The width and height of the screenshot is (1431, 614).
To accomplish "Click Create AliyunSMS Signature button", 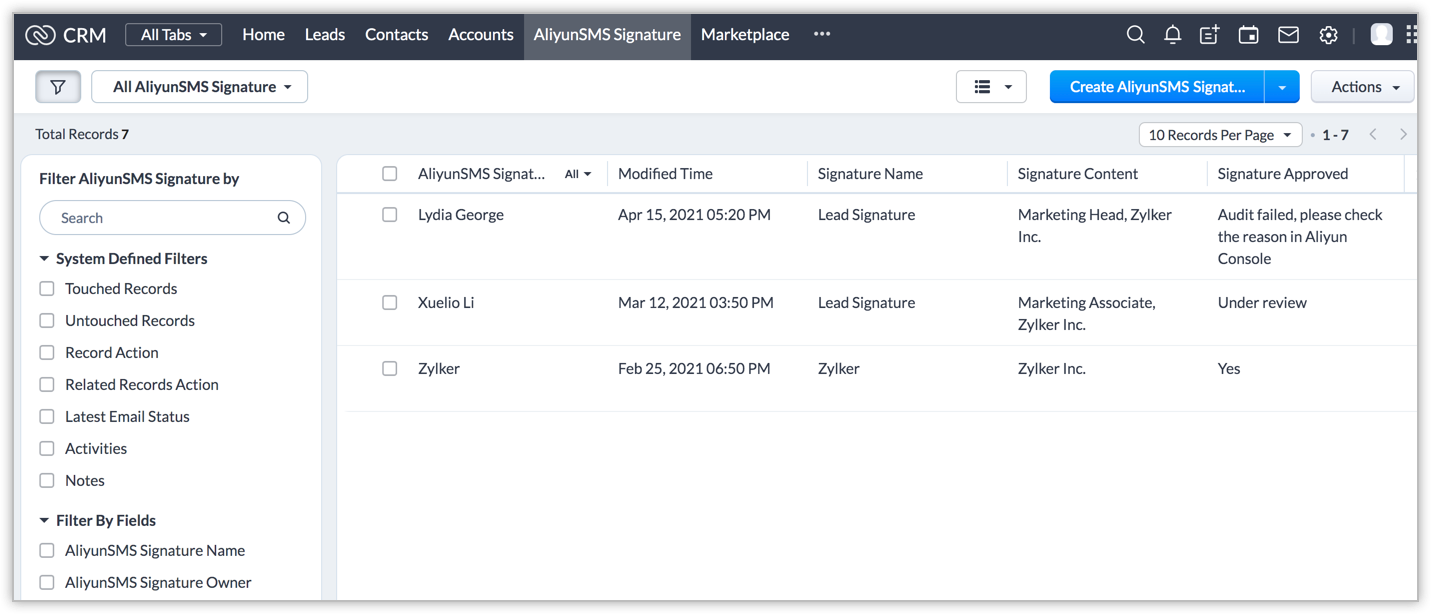I will [1157, 87].
